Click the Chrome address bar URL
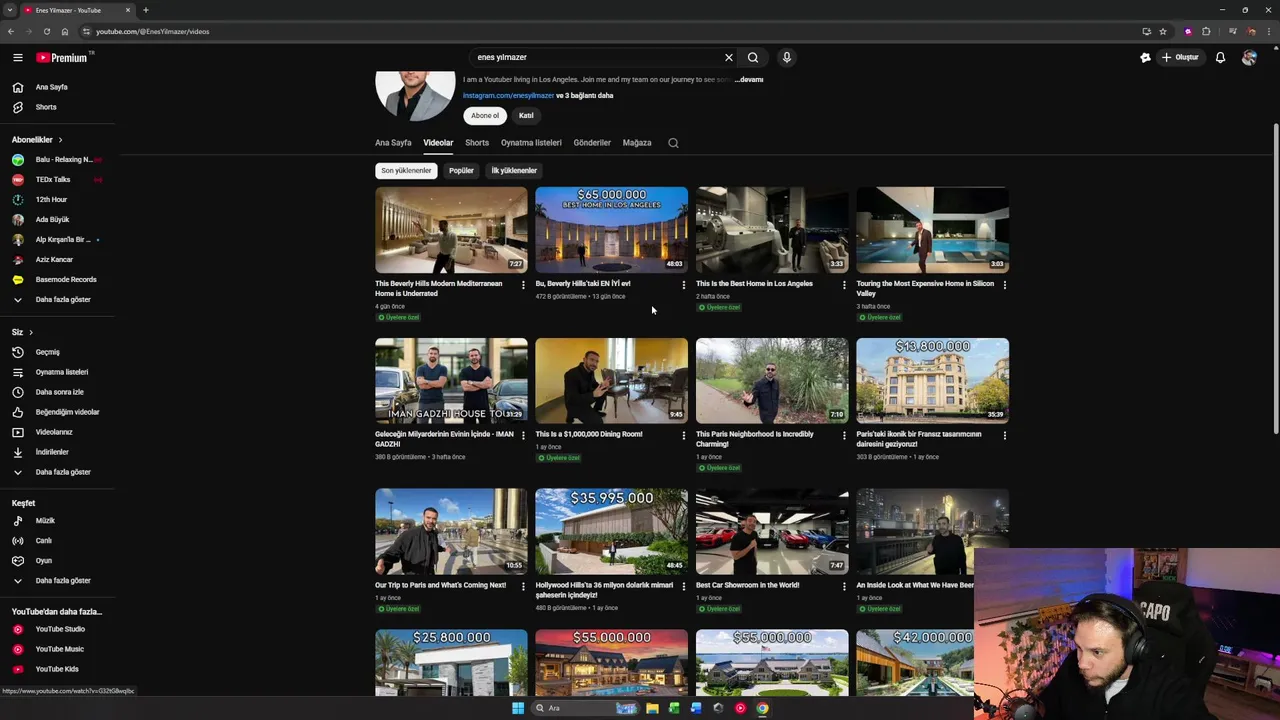 coord(152,32)
